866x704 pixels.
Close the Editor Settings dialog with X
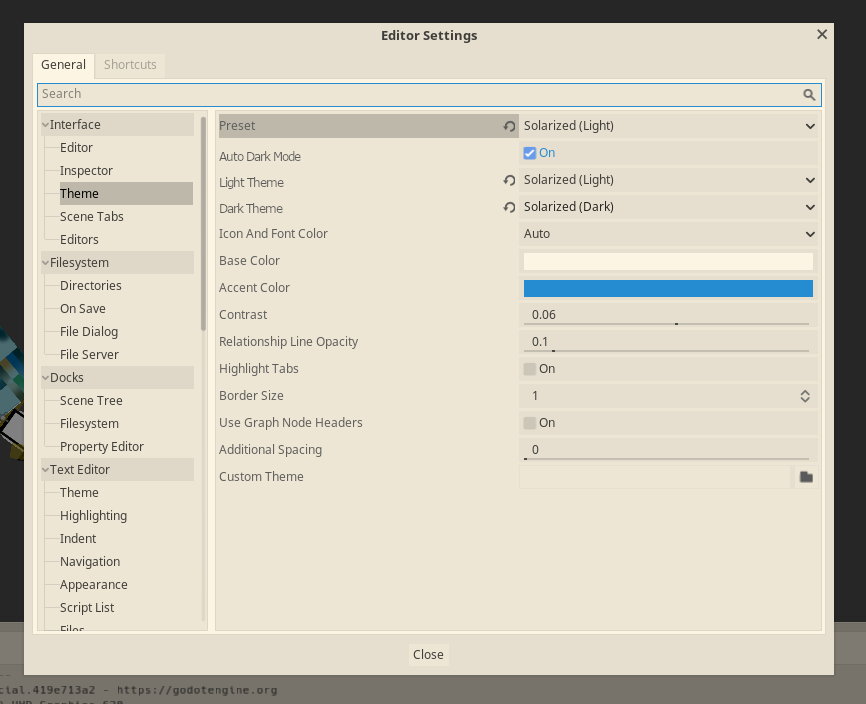click(822, 35)
